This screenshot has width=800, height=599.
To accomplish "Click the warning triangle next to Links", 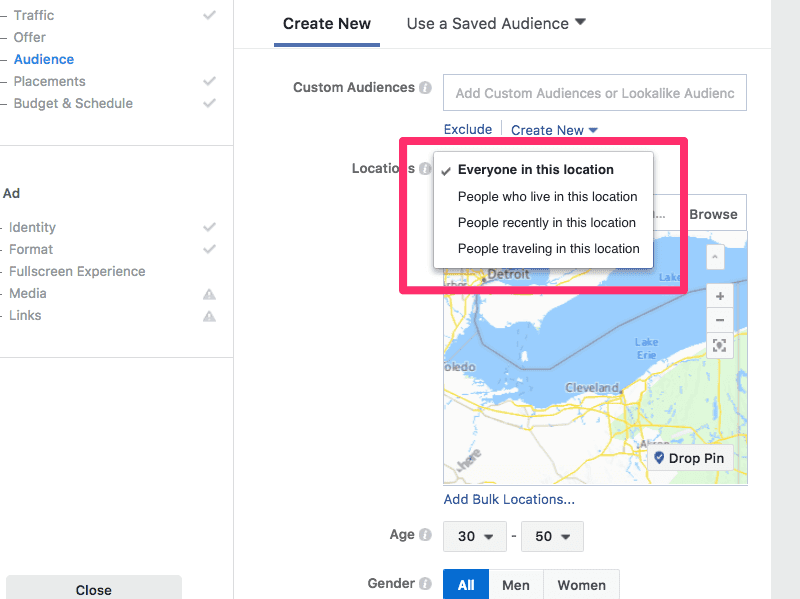I will click(208, 315).
